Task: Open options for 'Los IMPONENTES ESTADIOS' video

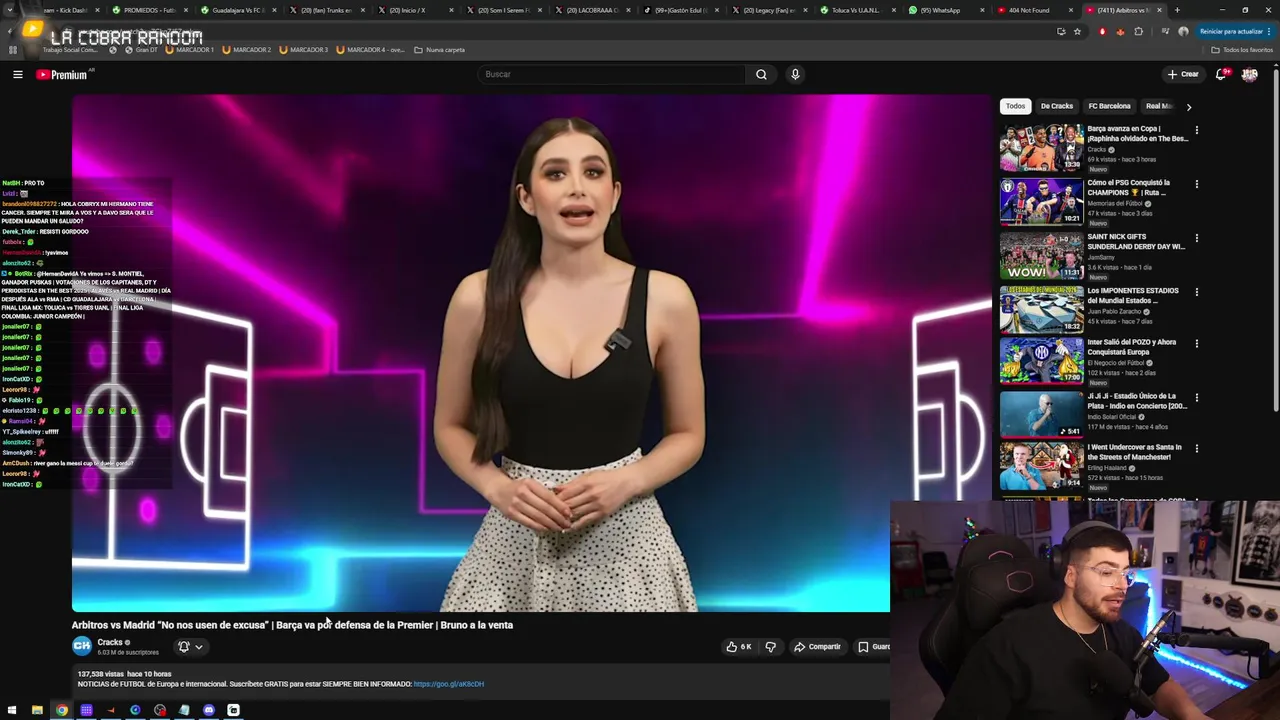Action: point(1196,292)
